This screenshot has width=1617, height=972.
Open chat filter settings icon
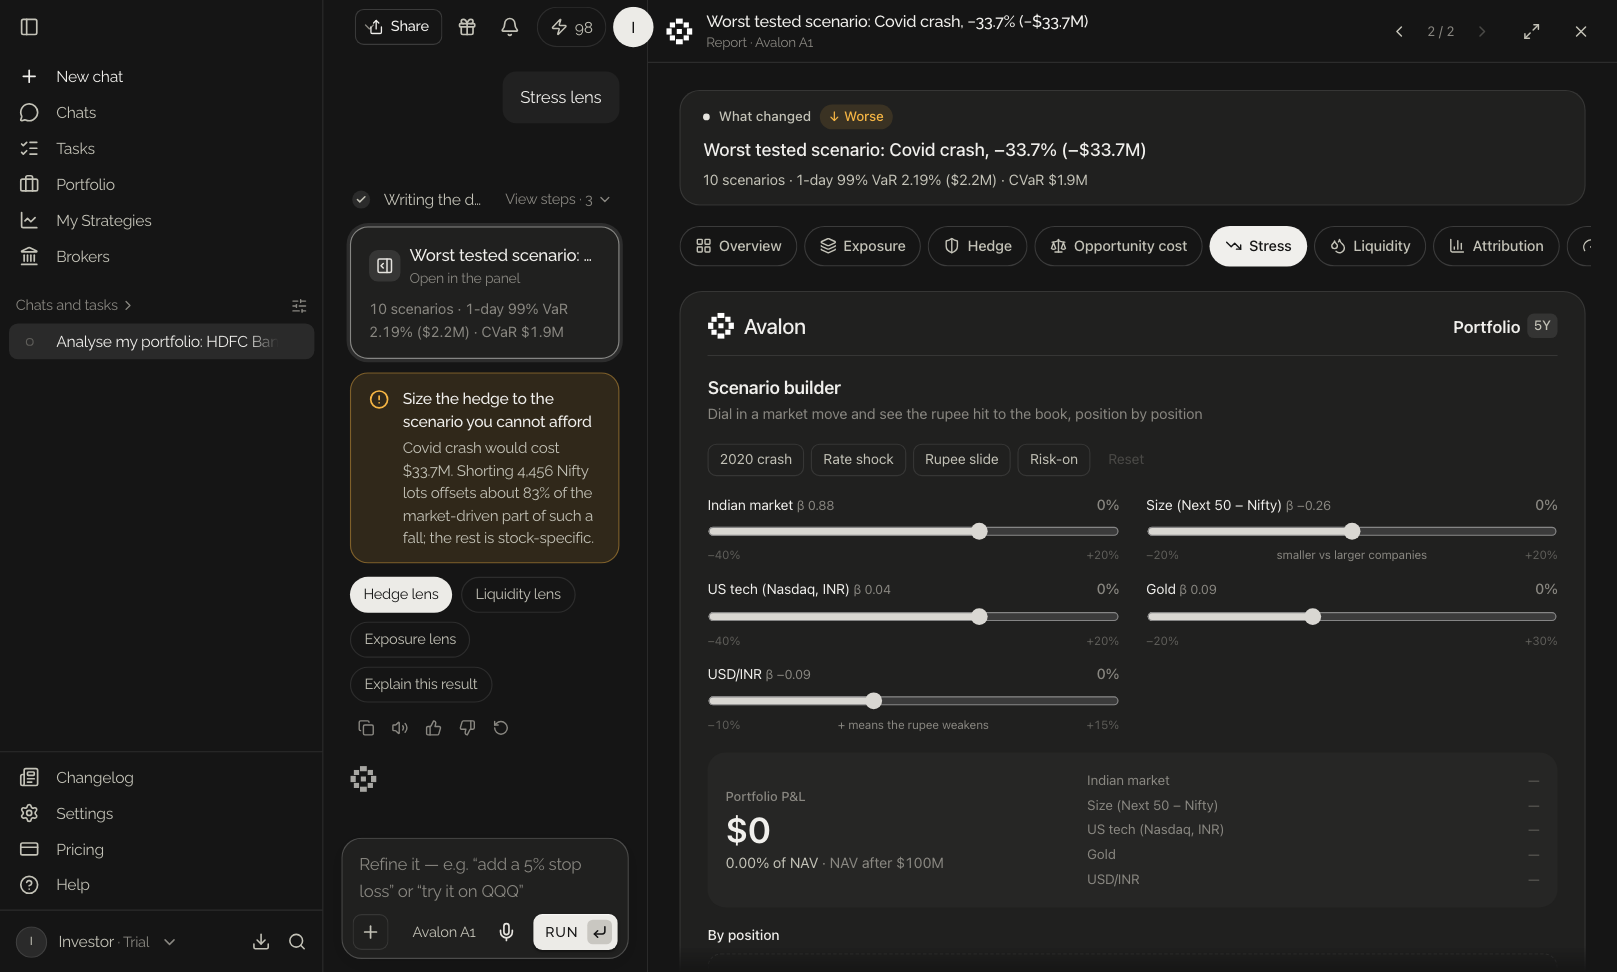click(x=299, y=305)
